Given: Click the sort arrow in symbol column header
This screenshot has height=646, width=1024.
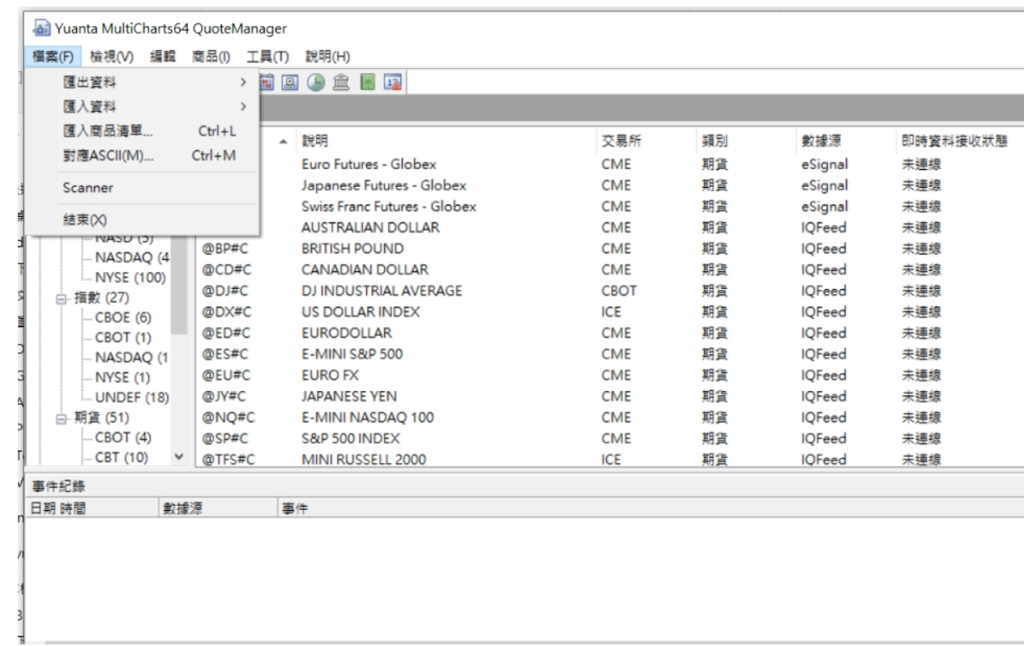Looking at the screenshot, I should click(283, 141).
